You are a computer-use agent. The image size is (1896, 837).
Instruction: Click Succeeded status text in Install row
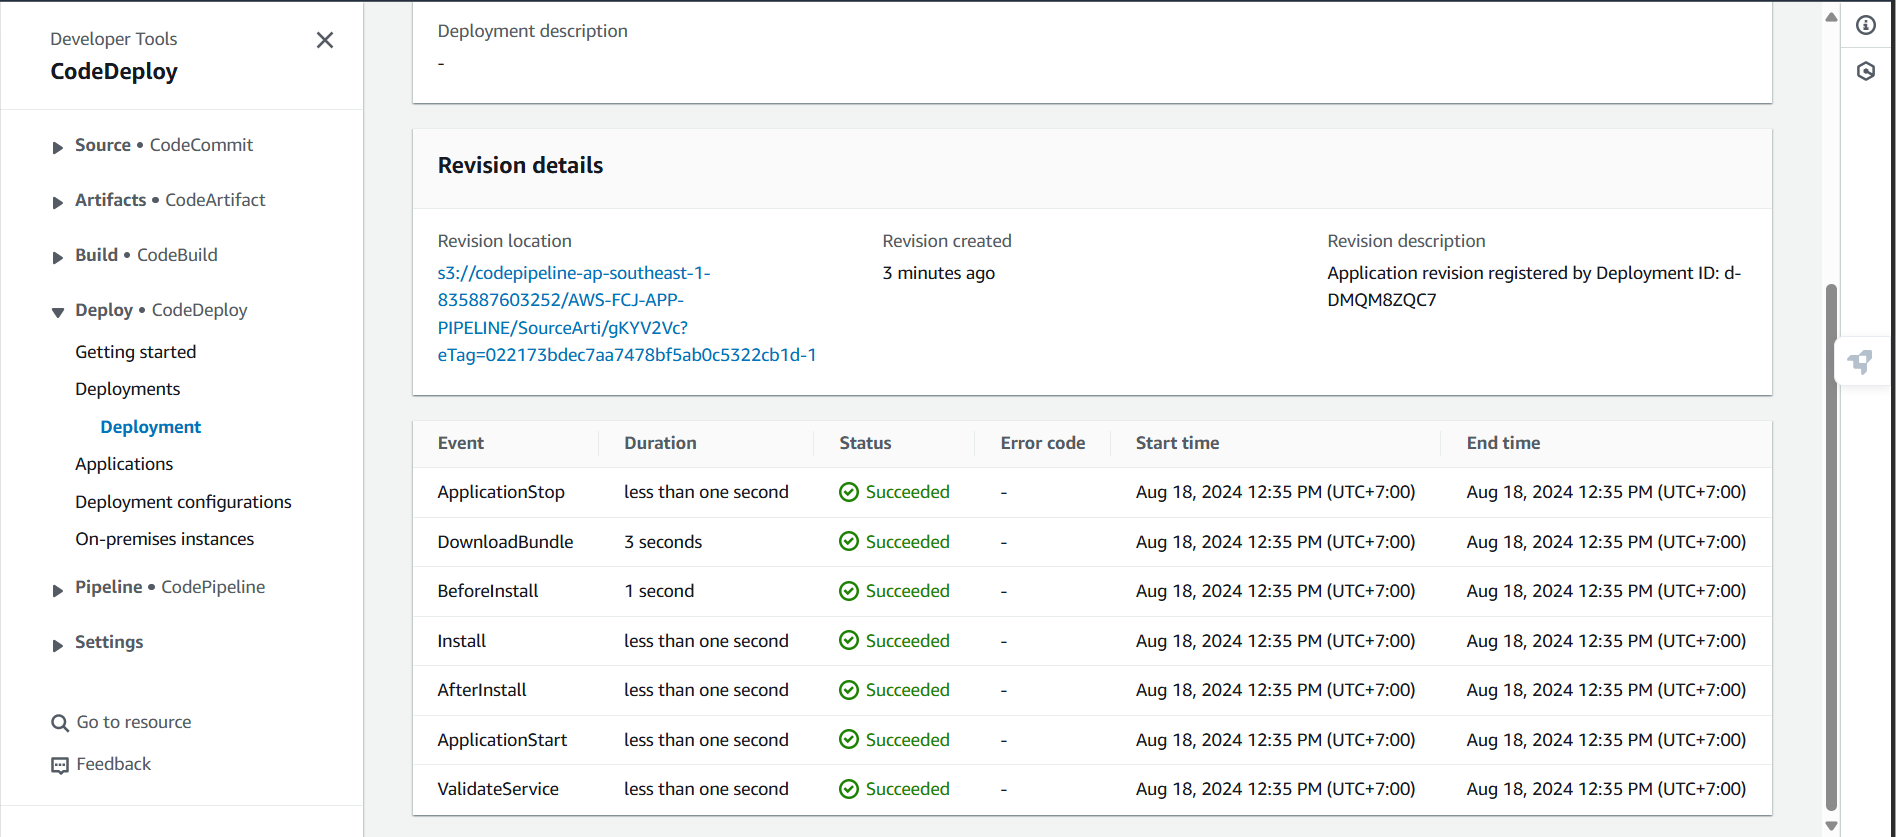(907, 641)
